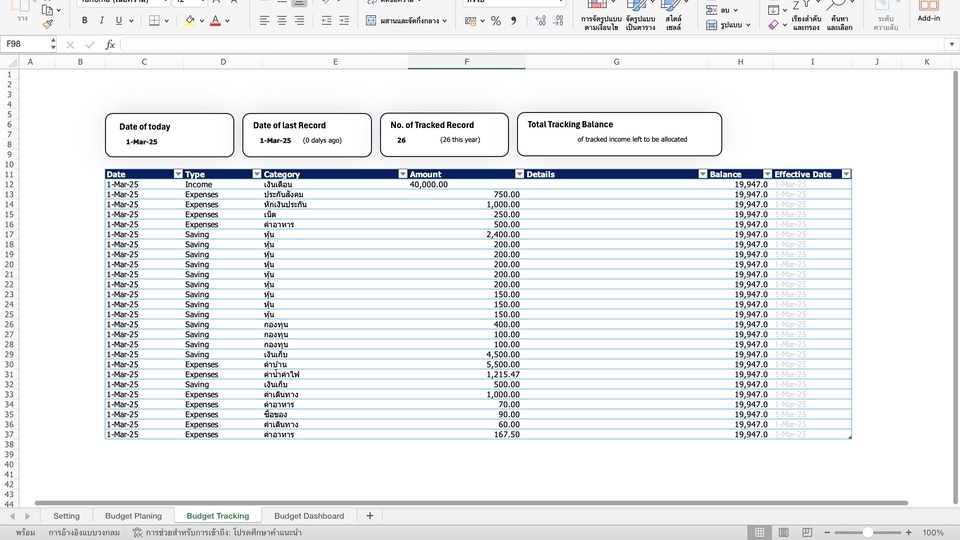
Task: Apply italic formatting
Action: point(103,20)
